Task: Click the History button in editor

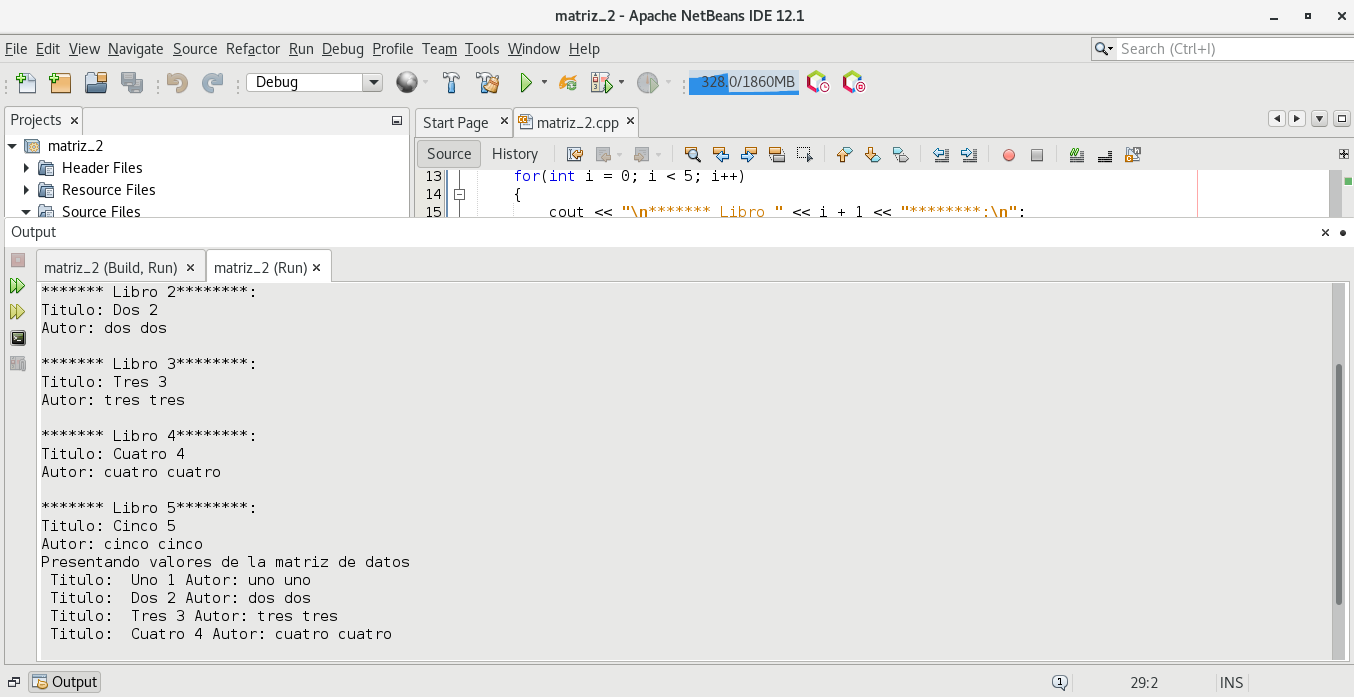Action: (515, 154)
